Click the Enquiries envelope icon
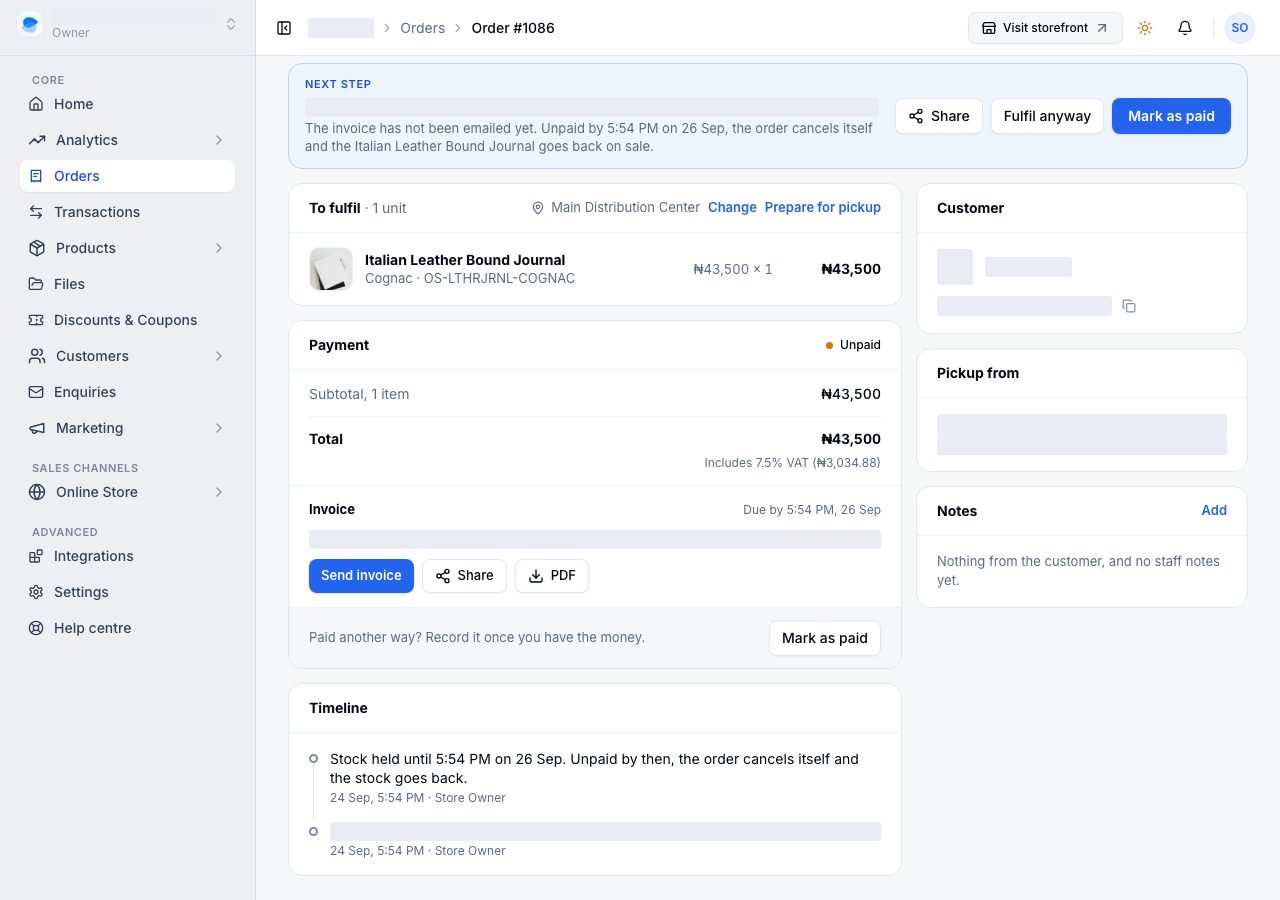The image size is (1280, 900). (x=36, y=392)
